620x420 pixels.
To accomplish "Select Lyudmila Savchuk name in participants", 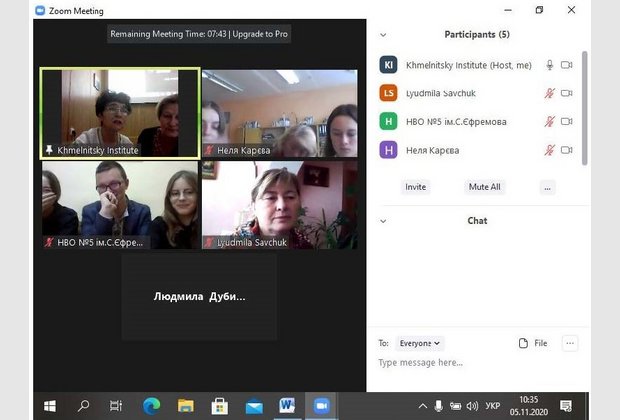I will point(440,93).
